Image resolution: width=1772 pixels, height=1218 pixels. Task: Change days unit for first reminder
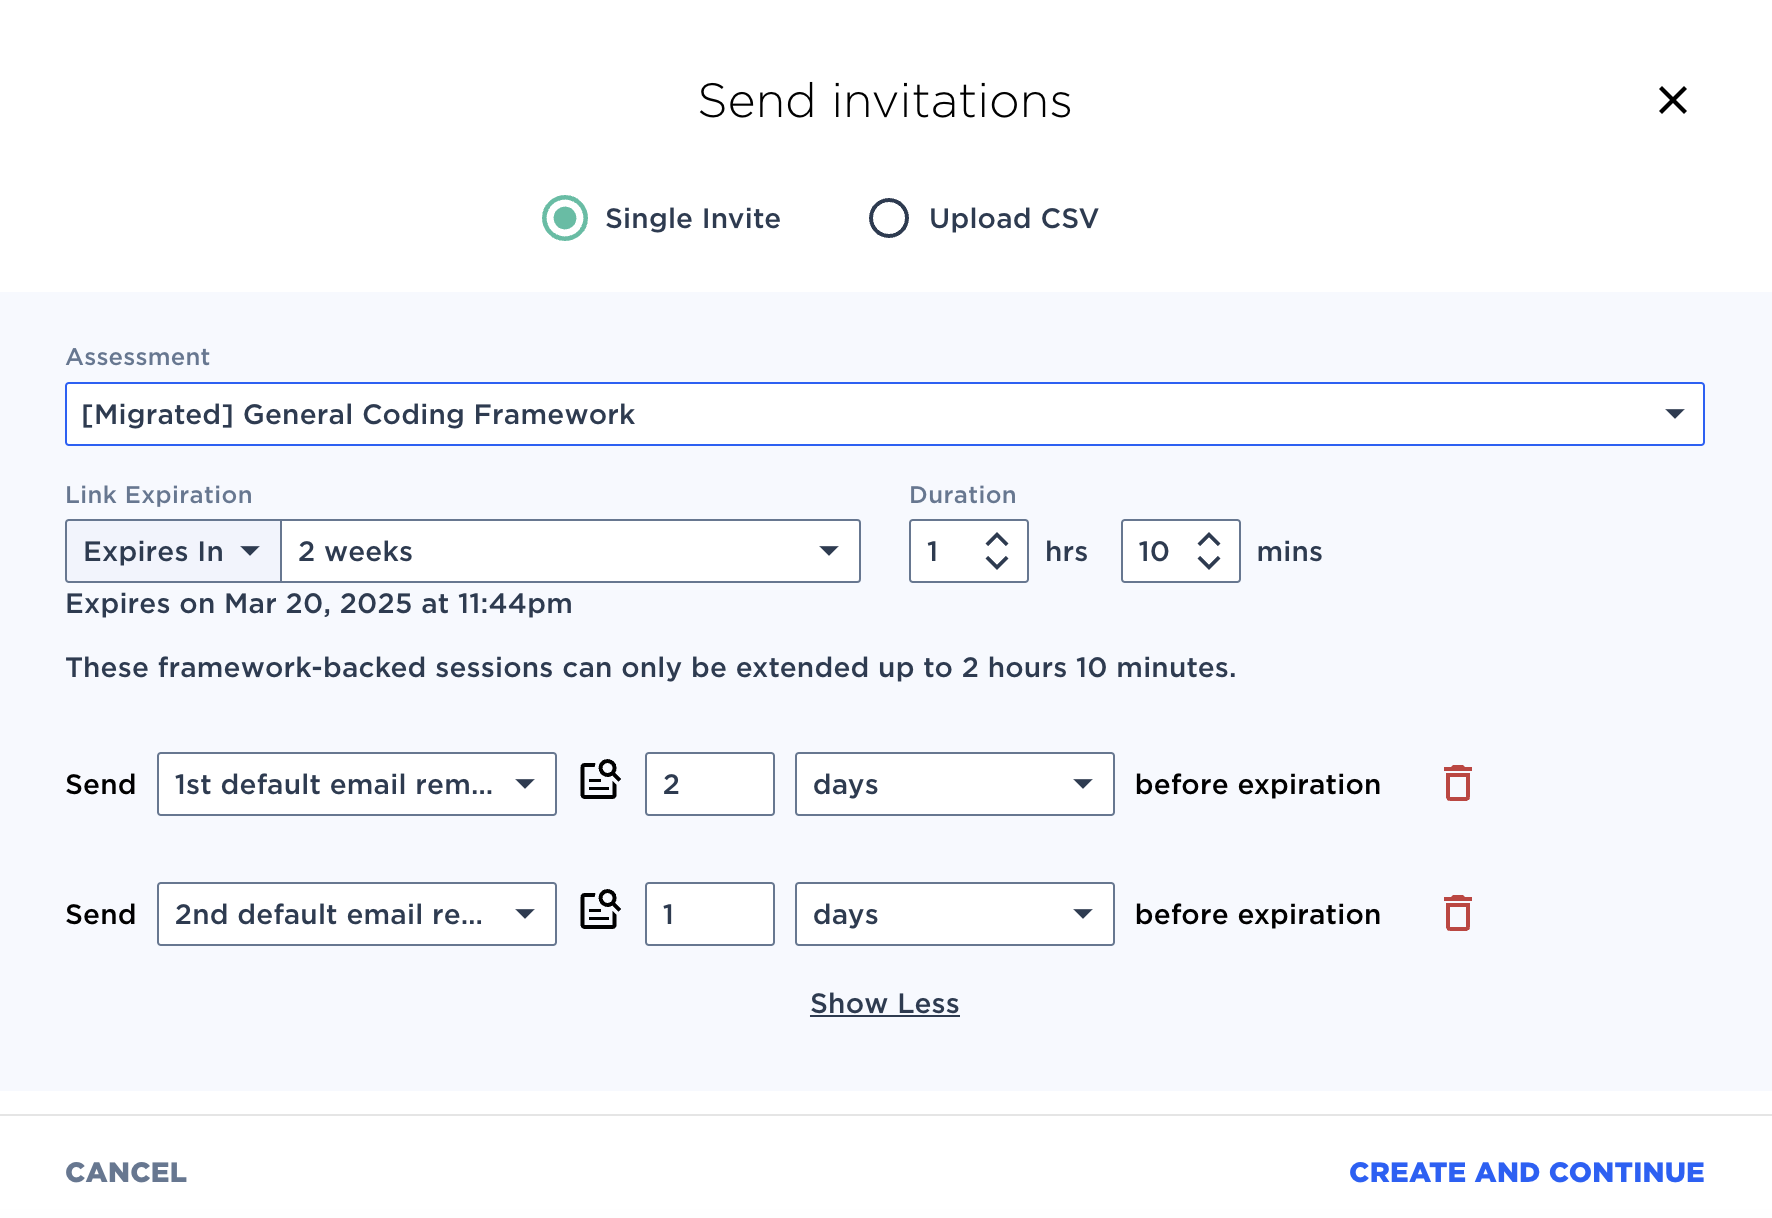tap(955, 784)
